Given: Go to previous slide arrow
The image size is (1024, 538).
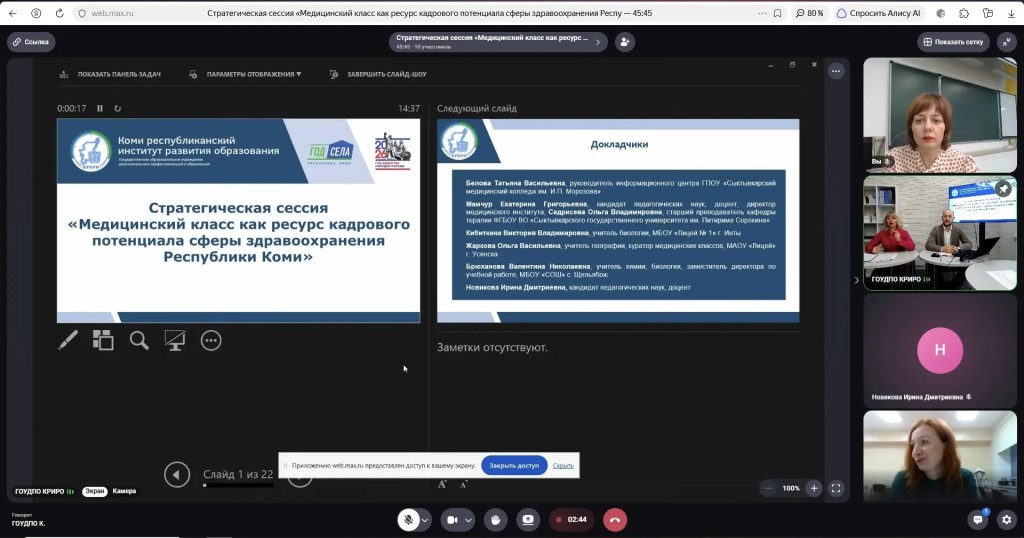Looking at the screenshot, I should coord(176,475).
